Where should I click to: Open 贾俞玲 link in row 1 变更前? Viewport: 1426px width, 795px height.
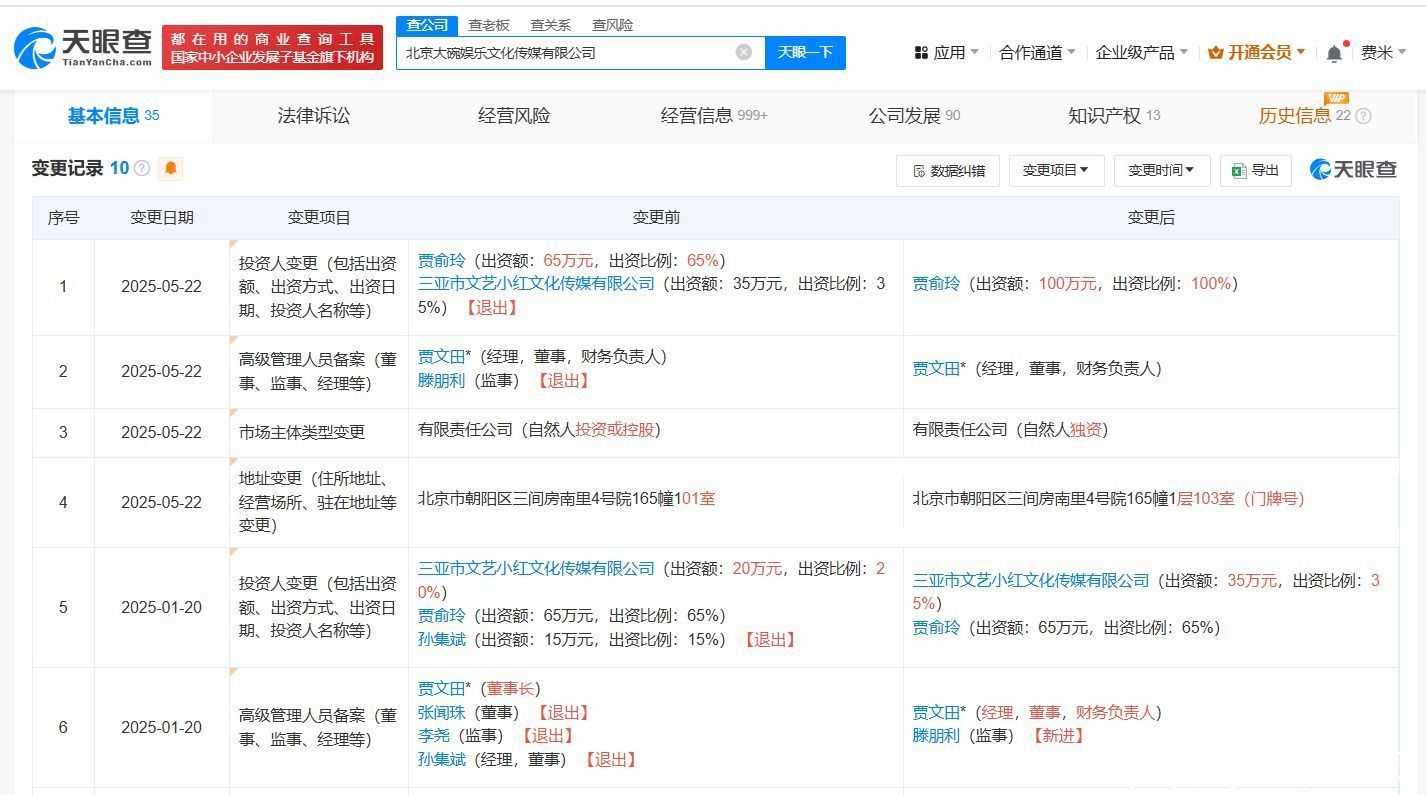click(x=442, y=260)
